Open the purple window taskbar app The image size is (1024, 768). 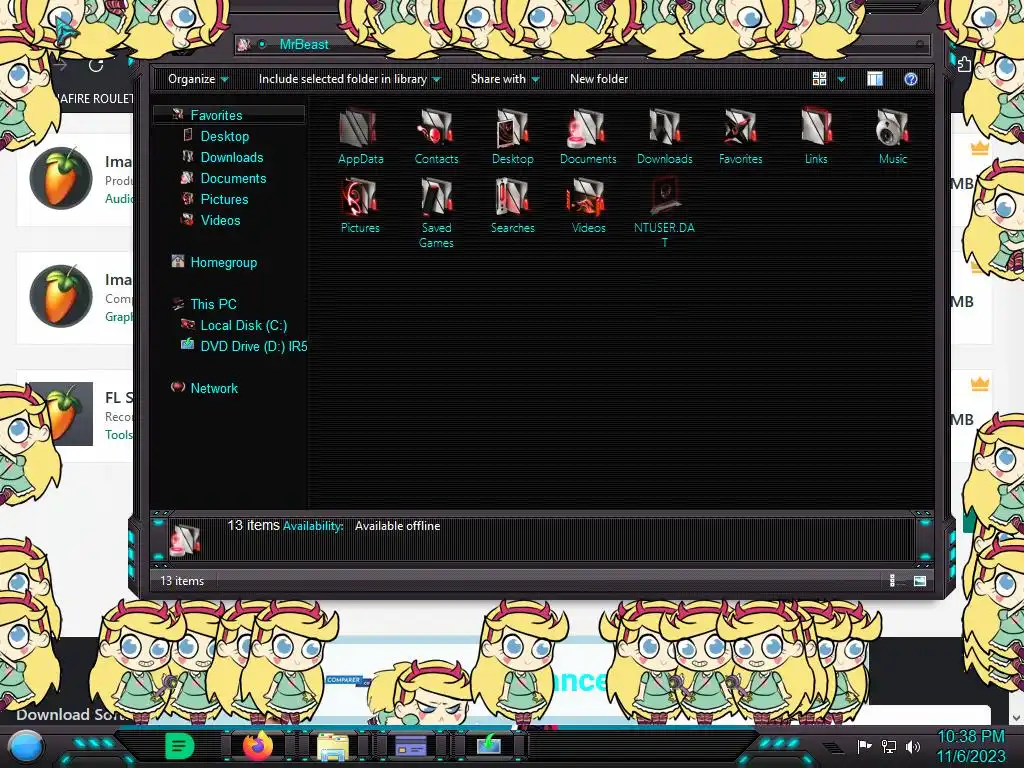point(411,746)
